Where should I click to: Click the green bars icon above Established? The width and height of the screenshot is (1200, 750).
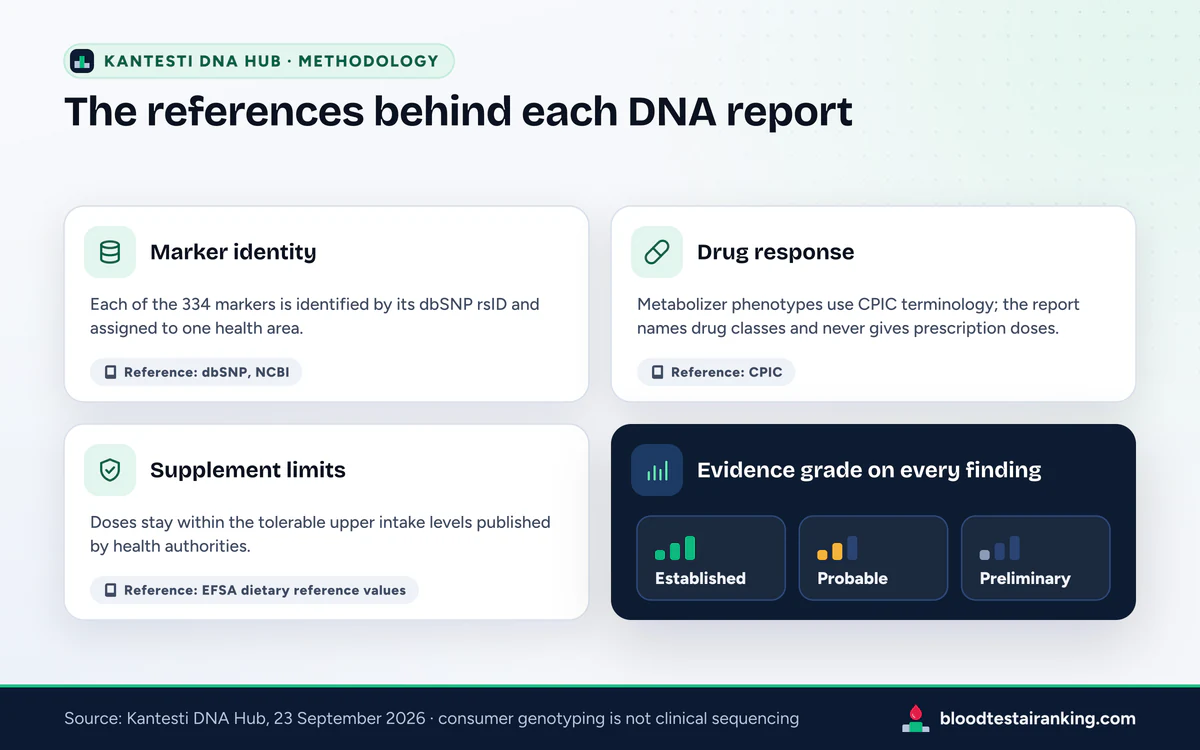675,548
